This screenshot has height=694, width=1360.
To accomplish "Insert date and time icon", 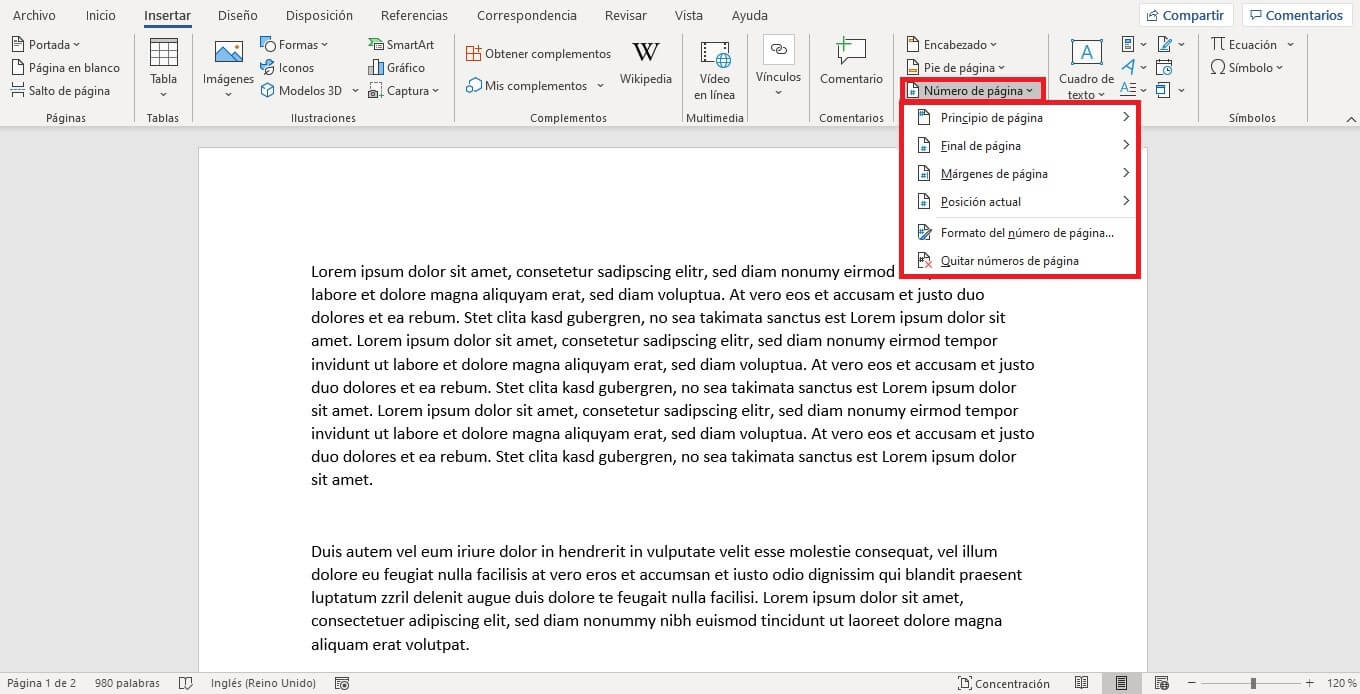I will pyautogui.click(x=1164, y=68).
